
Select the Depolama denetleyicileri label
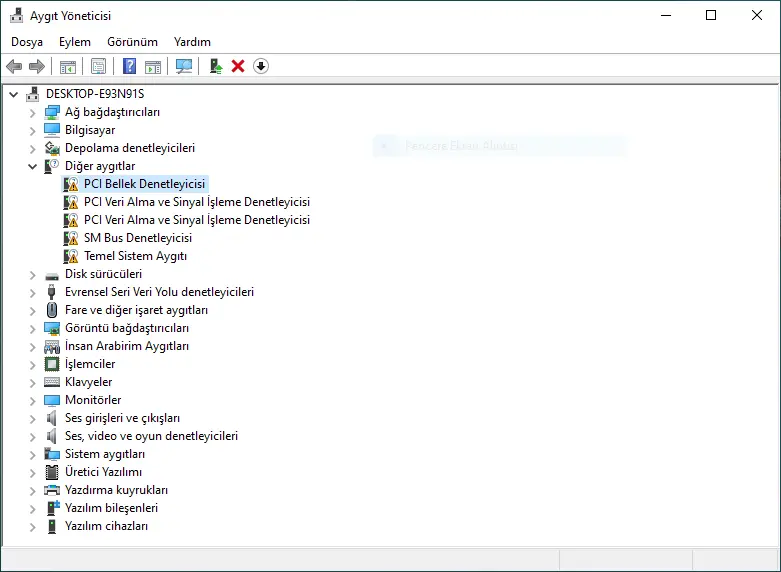pyautogui.click(x=130, y=148)
